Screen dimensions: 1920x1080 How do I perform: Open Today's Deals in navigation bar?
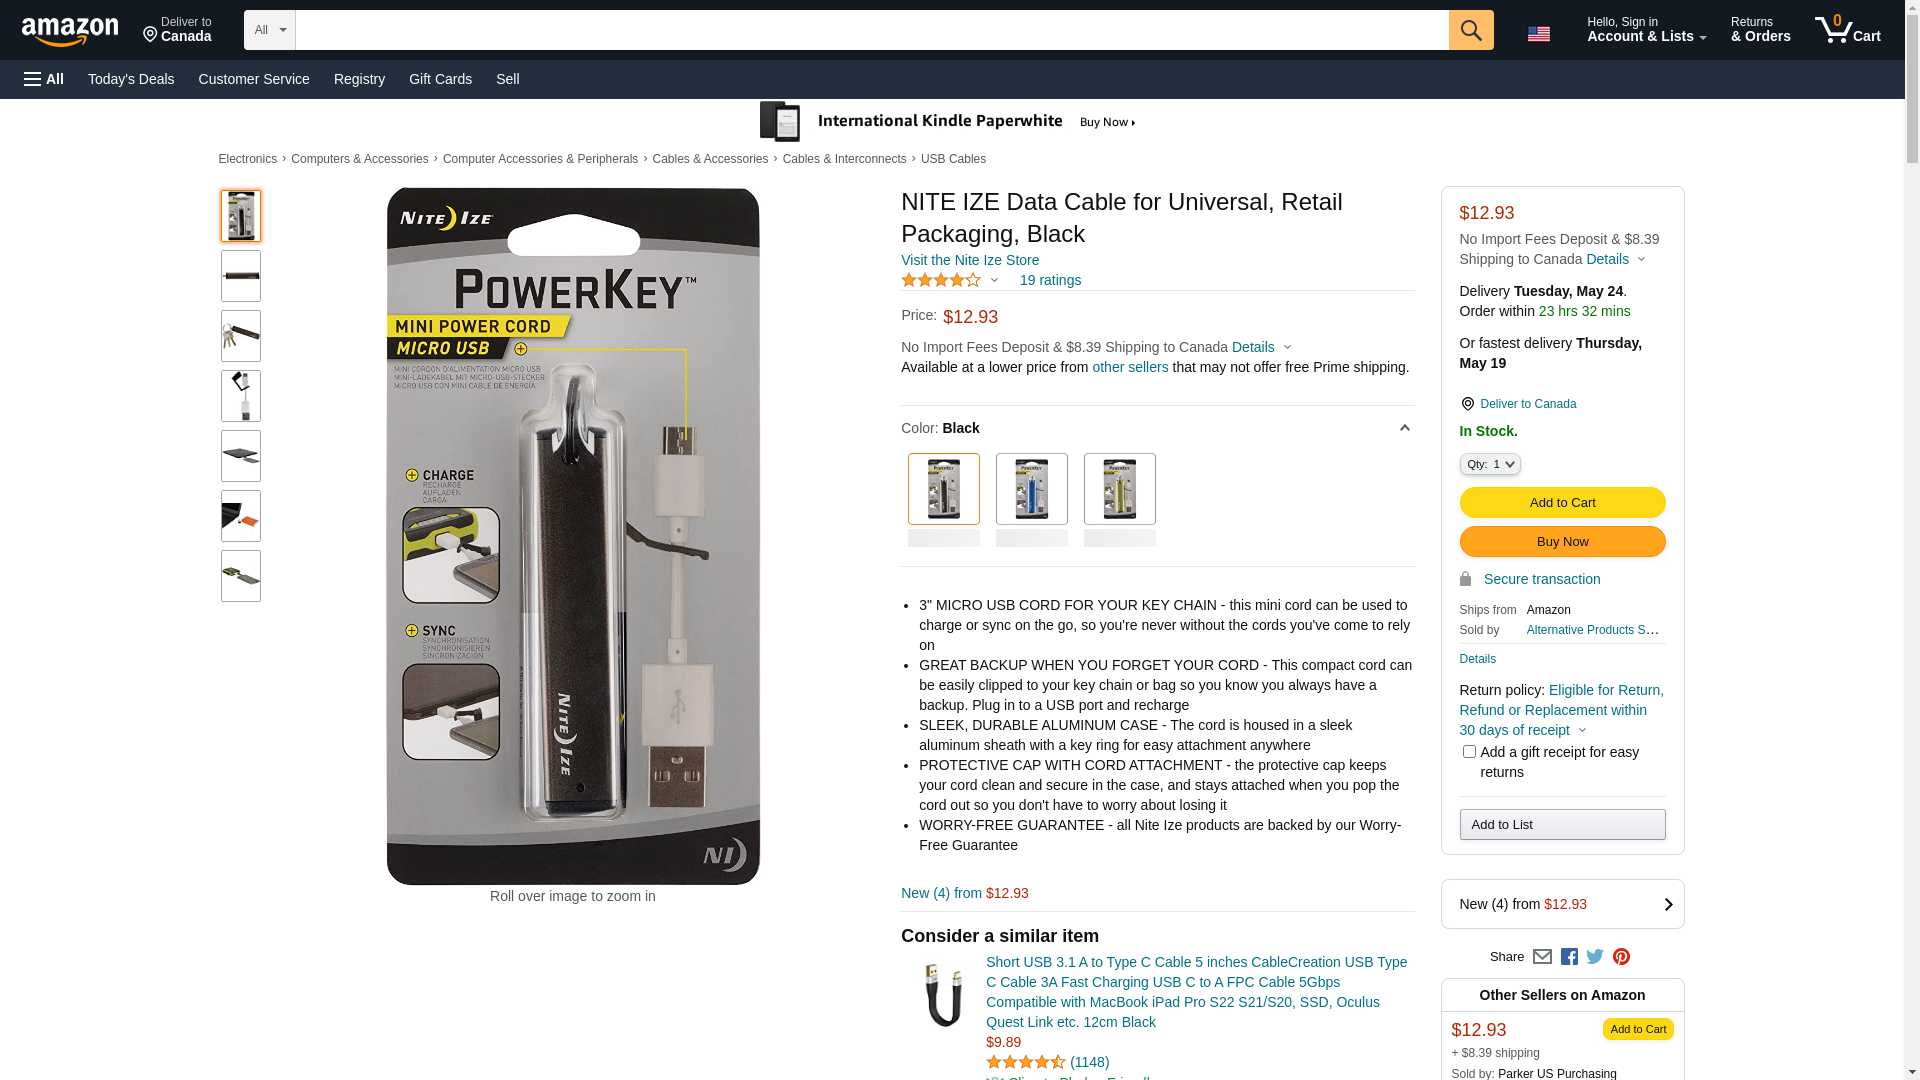pyautogui.click(x=131, y=79)
